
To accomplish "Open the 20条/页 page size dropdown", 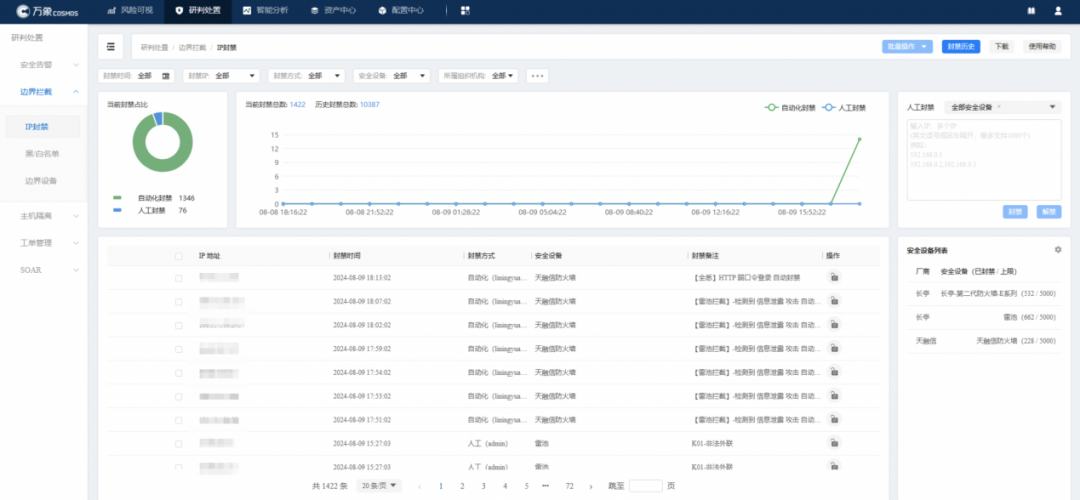I will (x=379, y=486).
